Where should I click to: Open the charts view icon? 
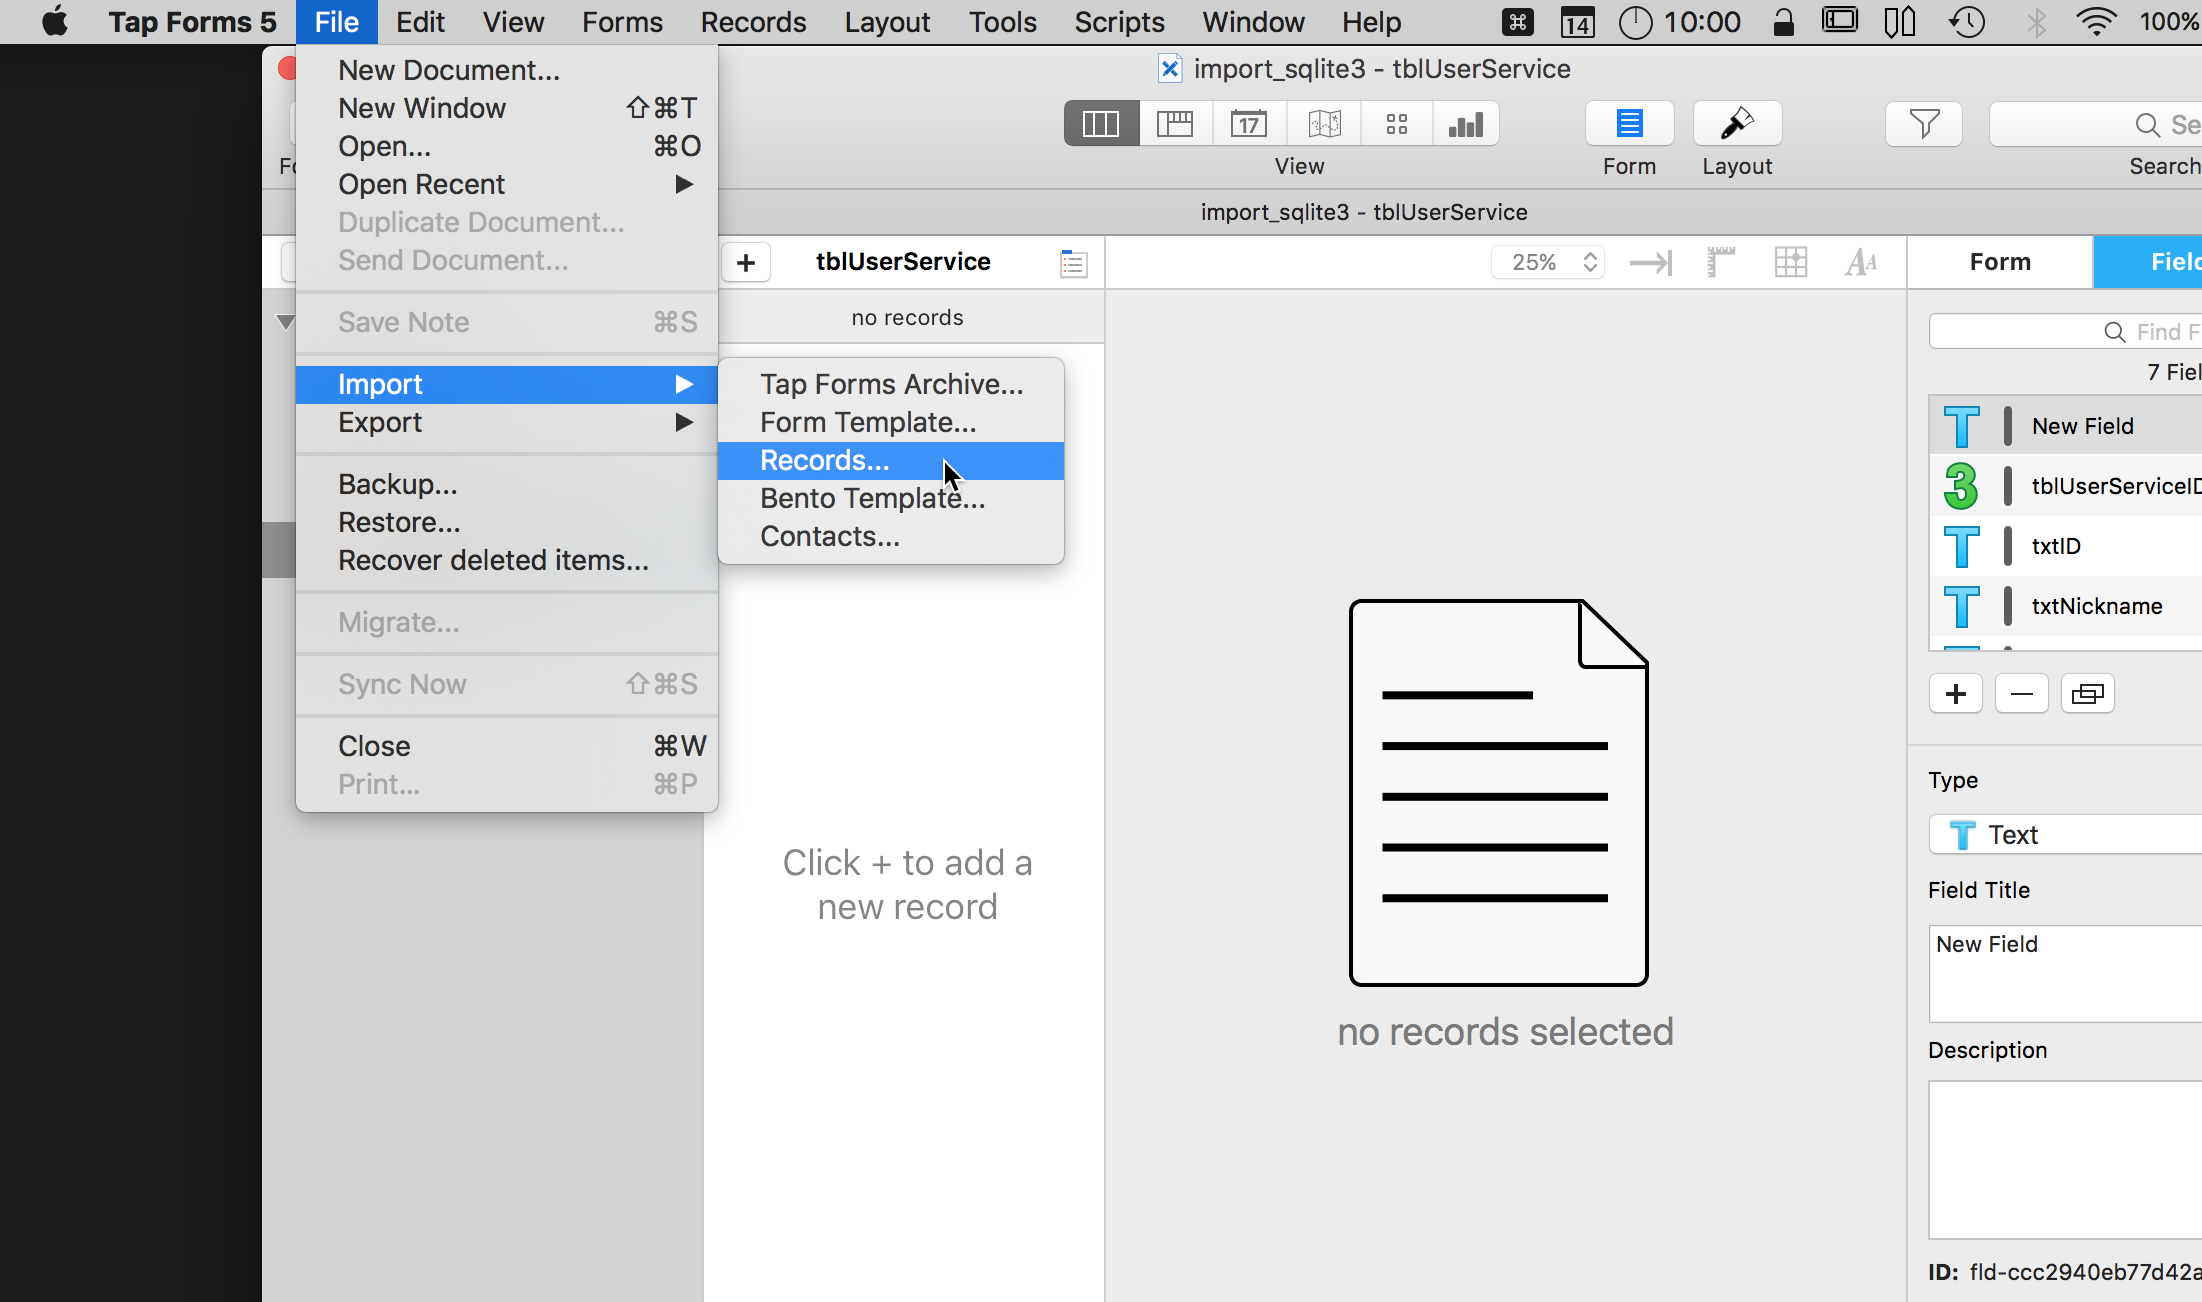pos(1466,124)
